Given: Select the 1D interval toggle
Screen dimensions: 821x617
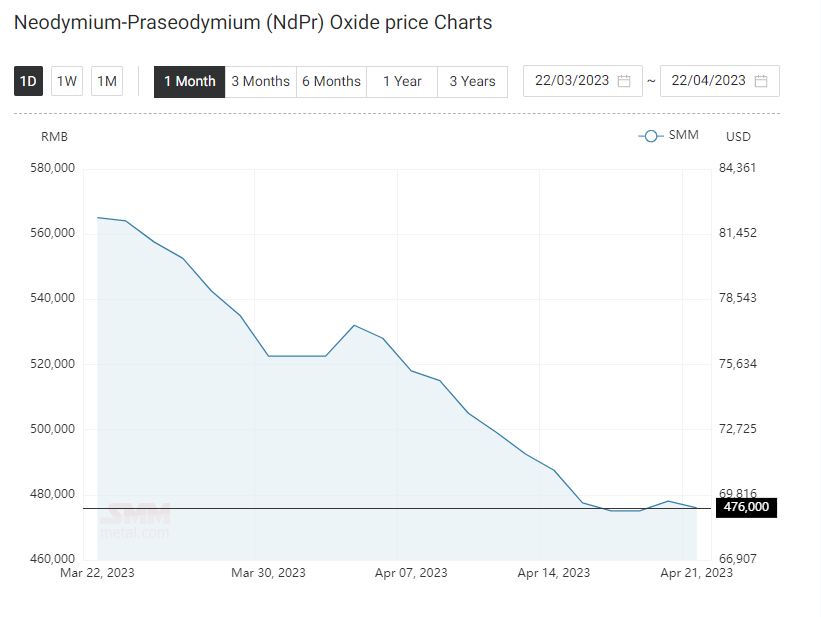Looking at the screenshot, I should (28, 81).
